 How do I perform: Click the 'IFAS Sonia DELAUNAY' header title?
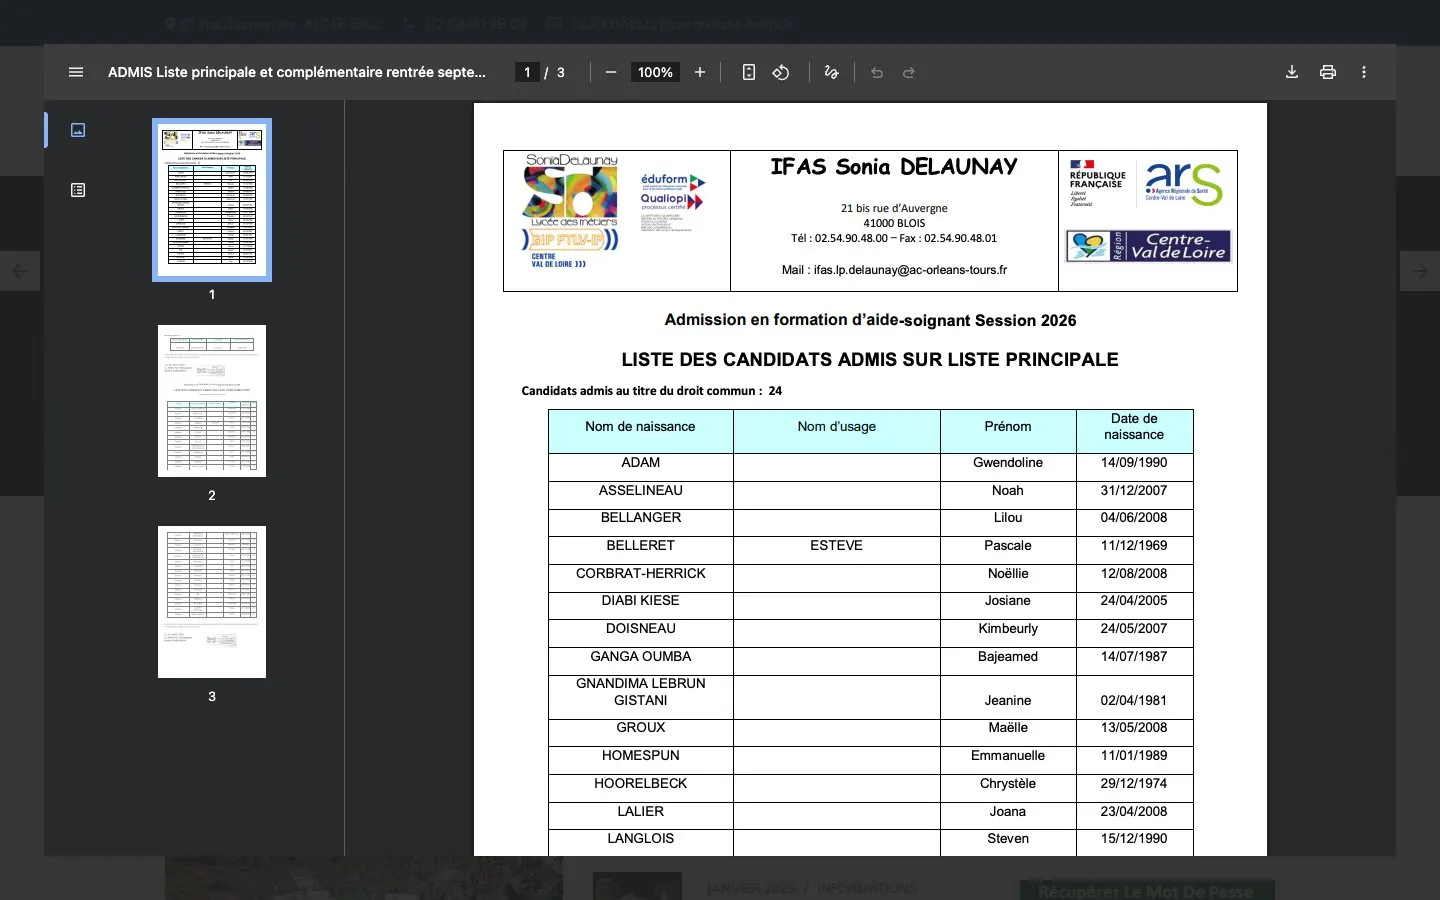(x=894, y=167)
